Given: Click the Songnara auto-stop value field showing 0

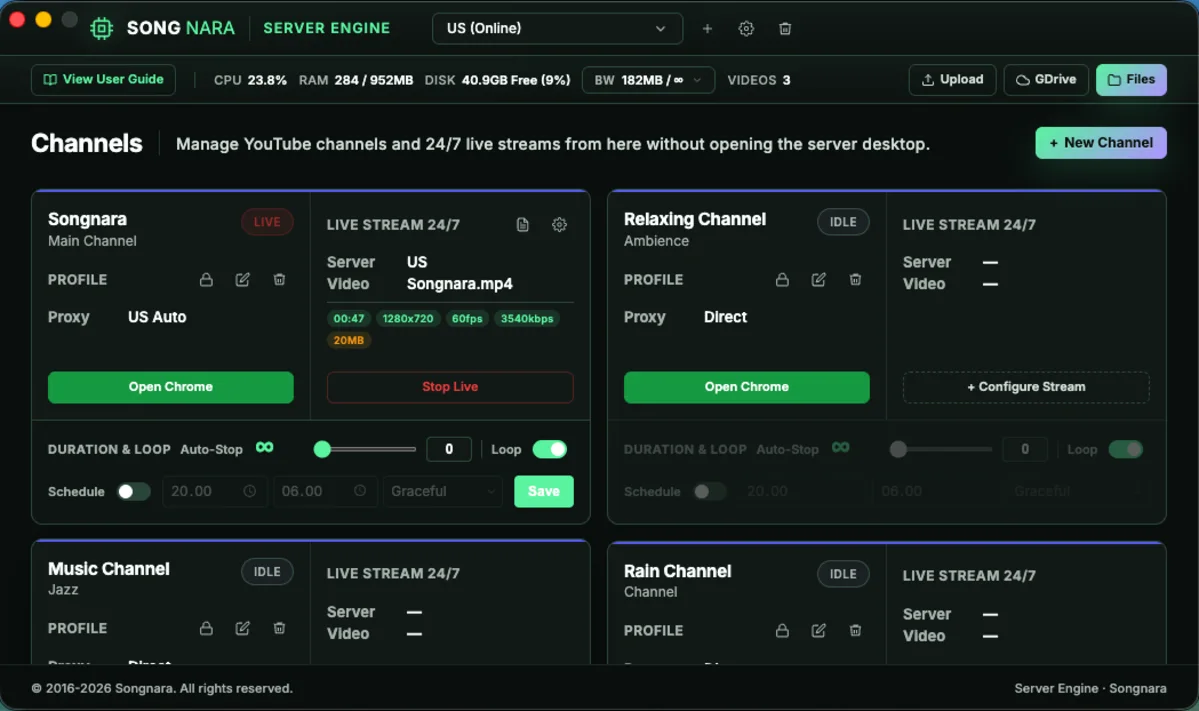Looking at the screenshot, I should click(449, 450).
